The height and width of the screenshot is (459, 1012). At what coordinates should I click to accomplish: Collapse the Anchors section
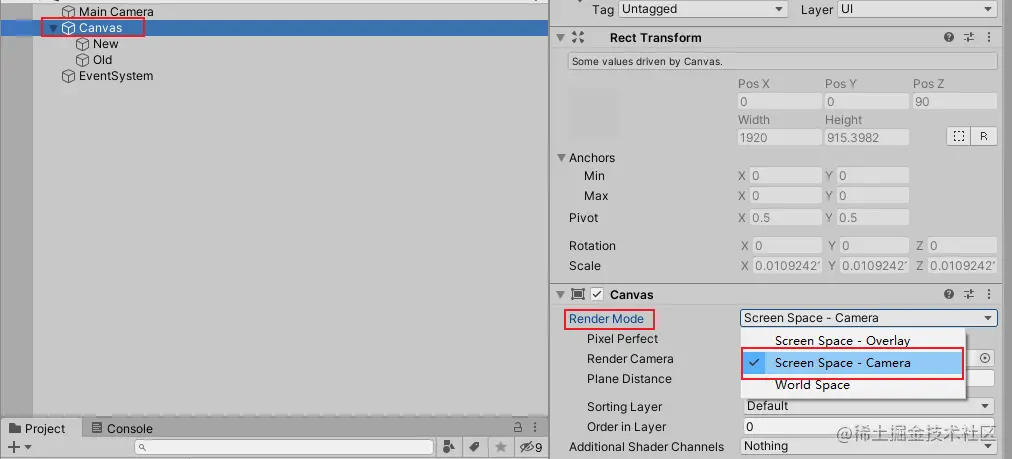562,158
